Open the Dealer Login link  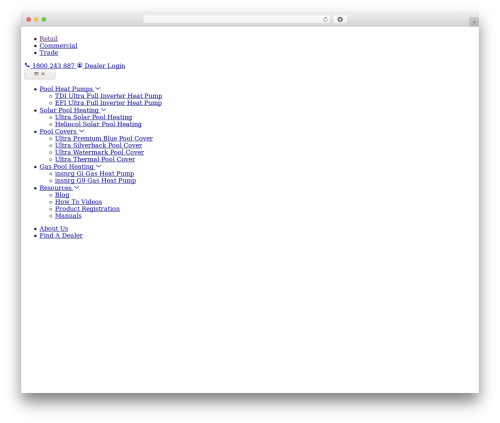[x=105, y=66]
